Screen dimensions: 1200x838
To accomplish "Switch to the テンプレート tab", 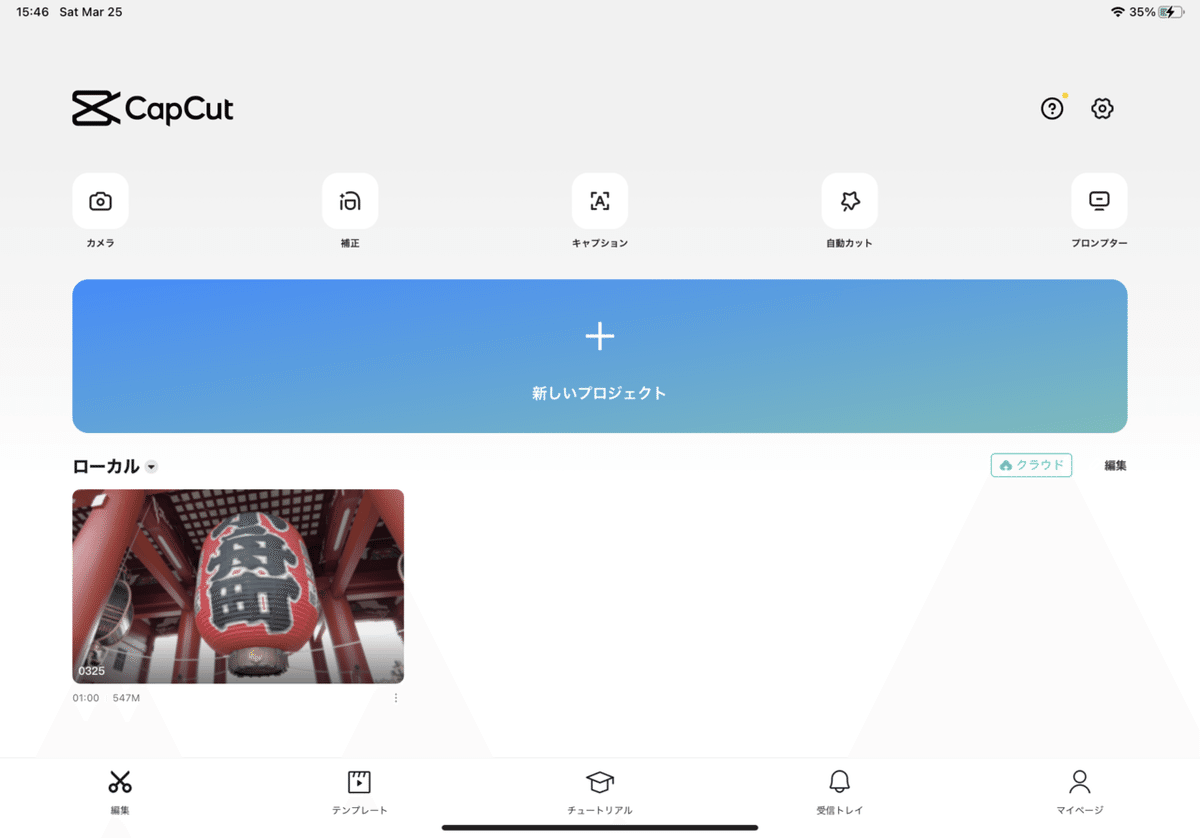I will pos(360,792).
